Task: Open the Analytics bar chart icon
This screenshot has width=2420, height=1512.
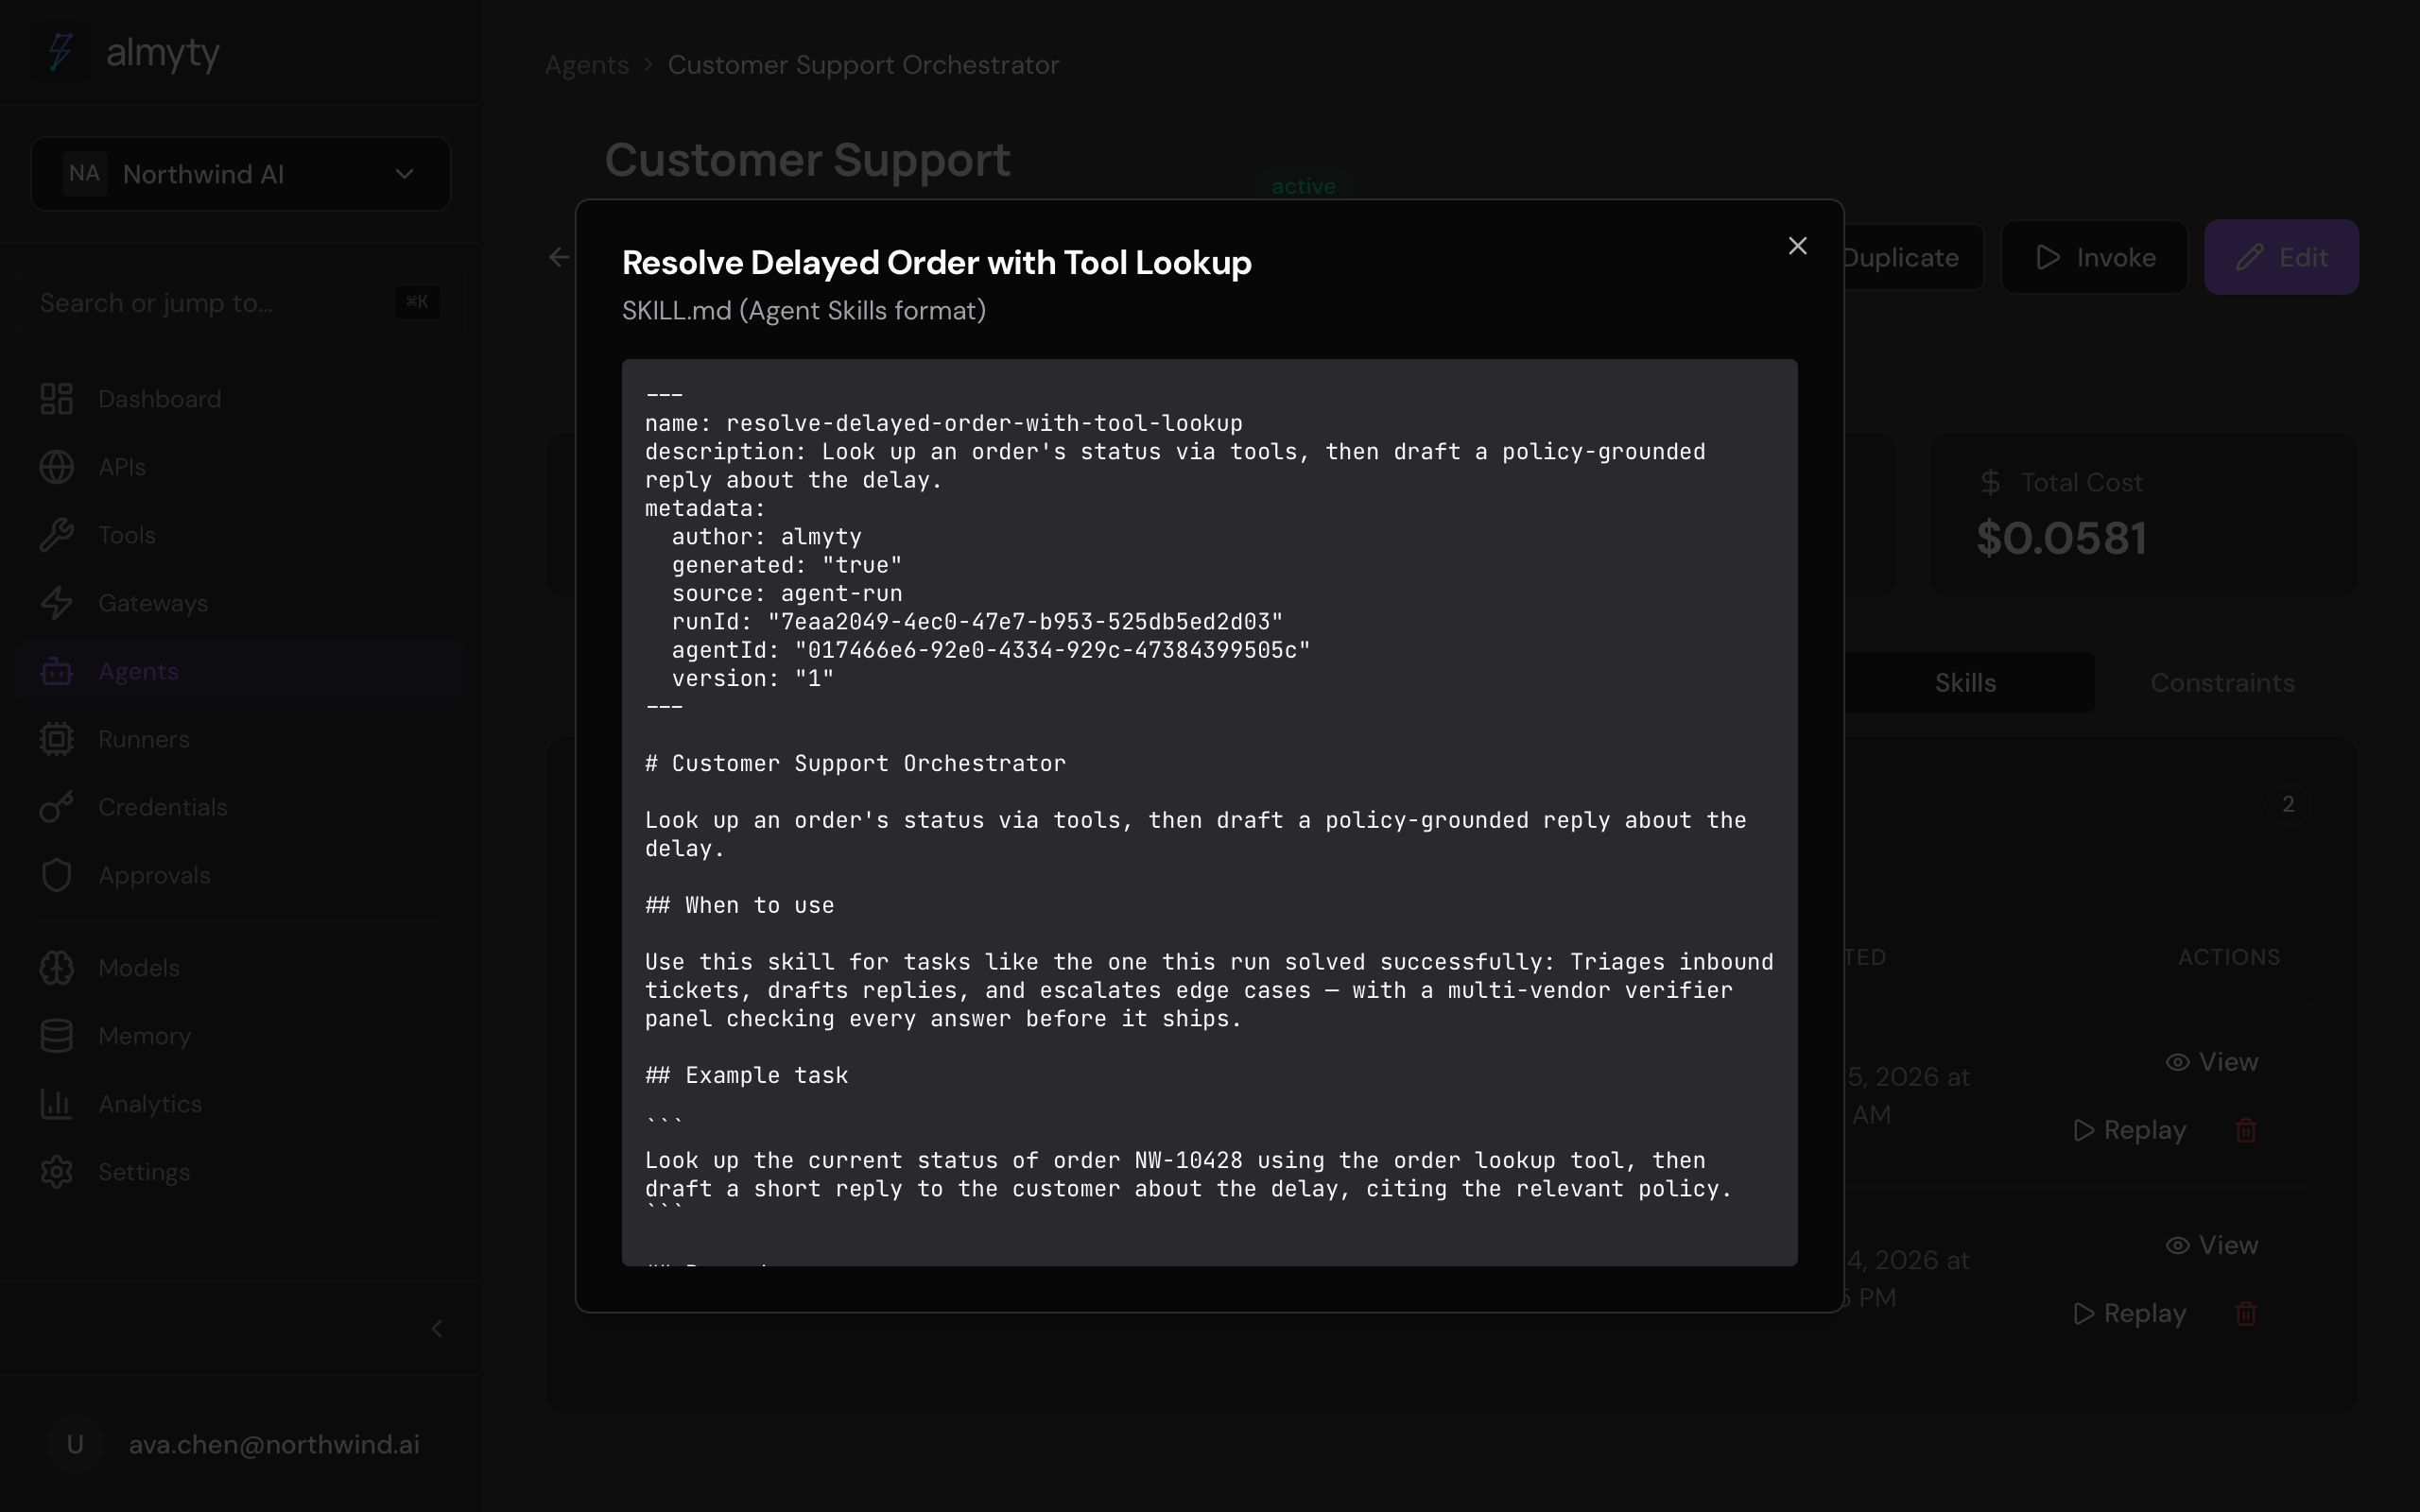Action: (57, 1104)
